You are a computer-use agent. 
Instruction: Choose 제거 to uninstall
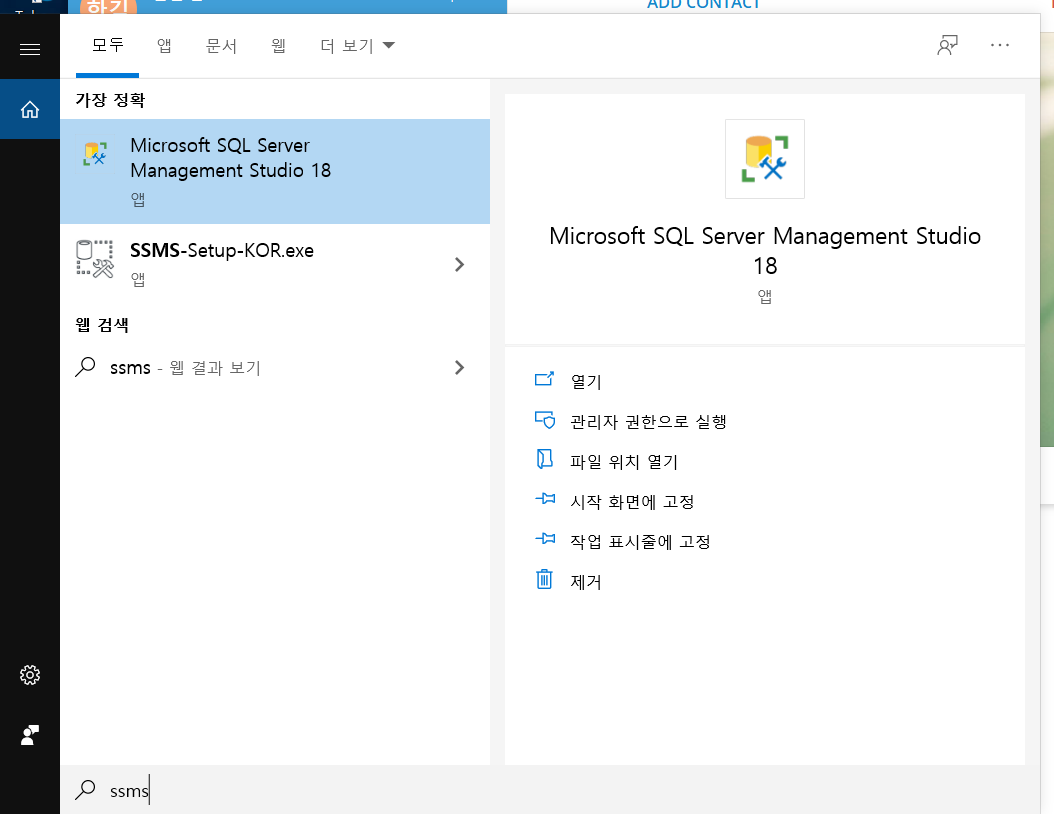pyautogui.click(x=585, y=581)
